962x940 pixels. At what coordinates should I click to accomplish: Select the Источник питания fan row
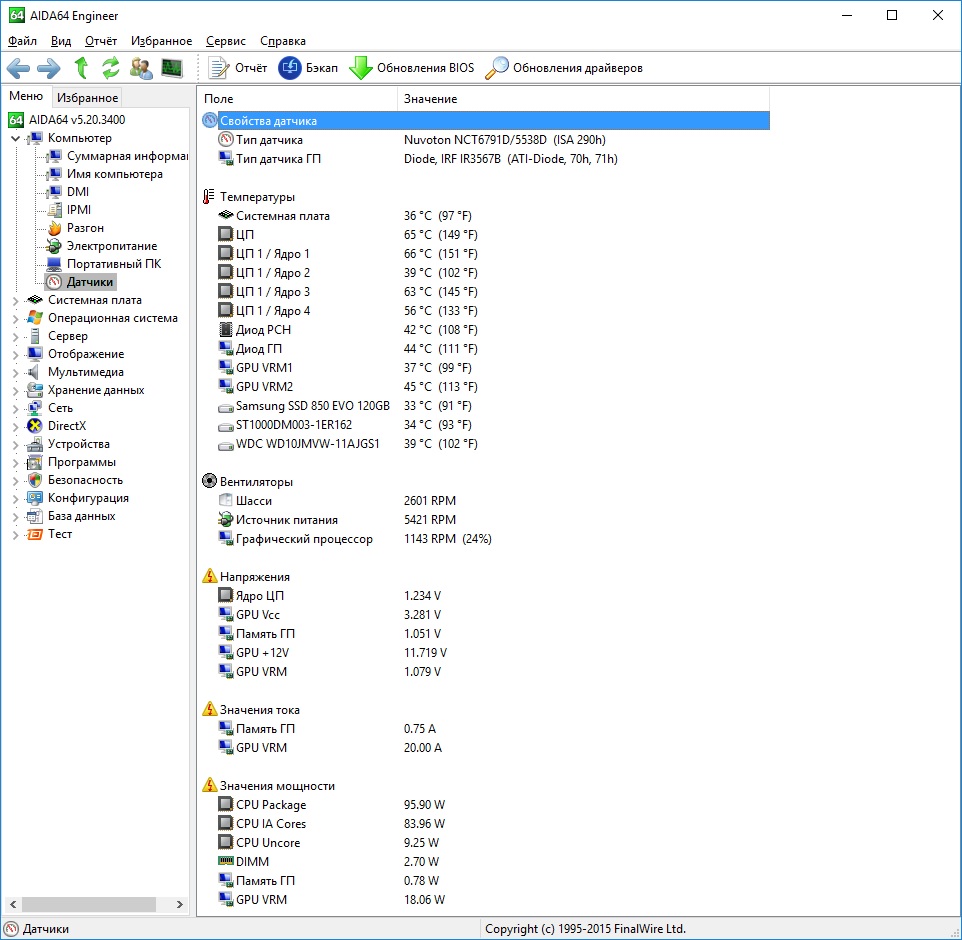tap(485, 520)
